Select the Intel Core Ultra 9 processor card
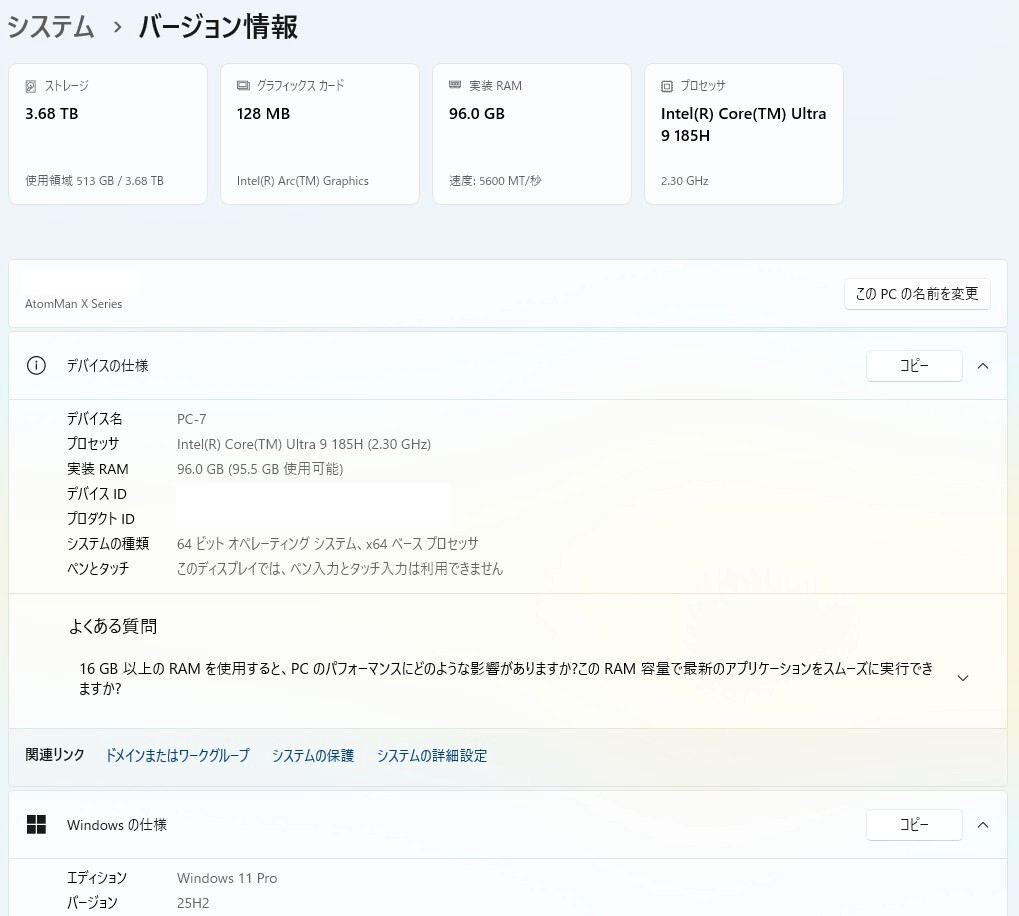Viewport: 1019px width, 916px height. click(x=743, y=134)
